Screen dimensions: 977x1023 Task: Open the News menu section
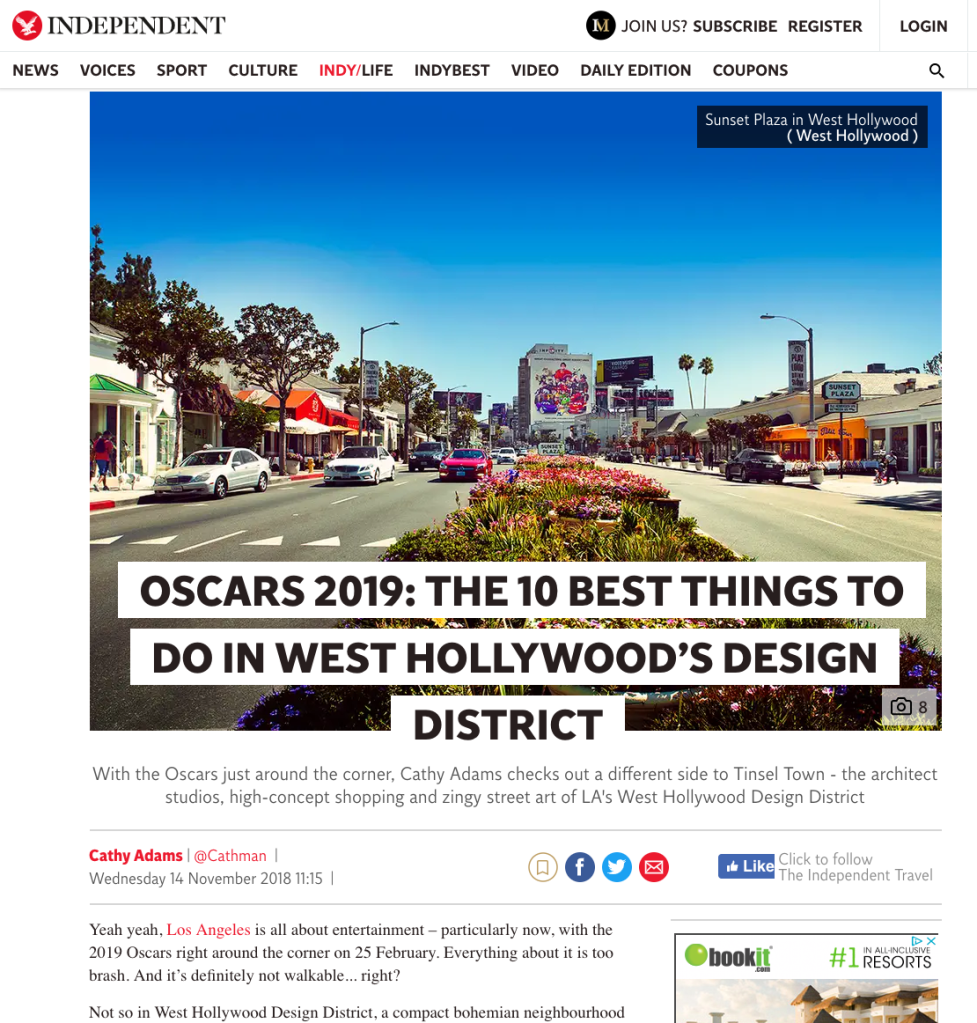[x=35, y=70]
